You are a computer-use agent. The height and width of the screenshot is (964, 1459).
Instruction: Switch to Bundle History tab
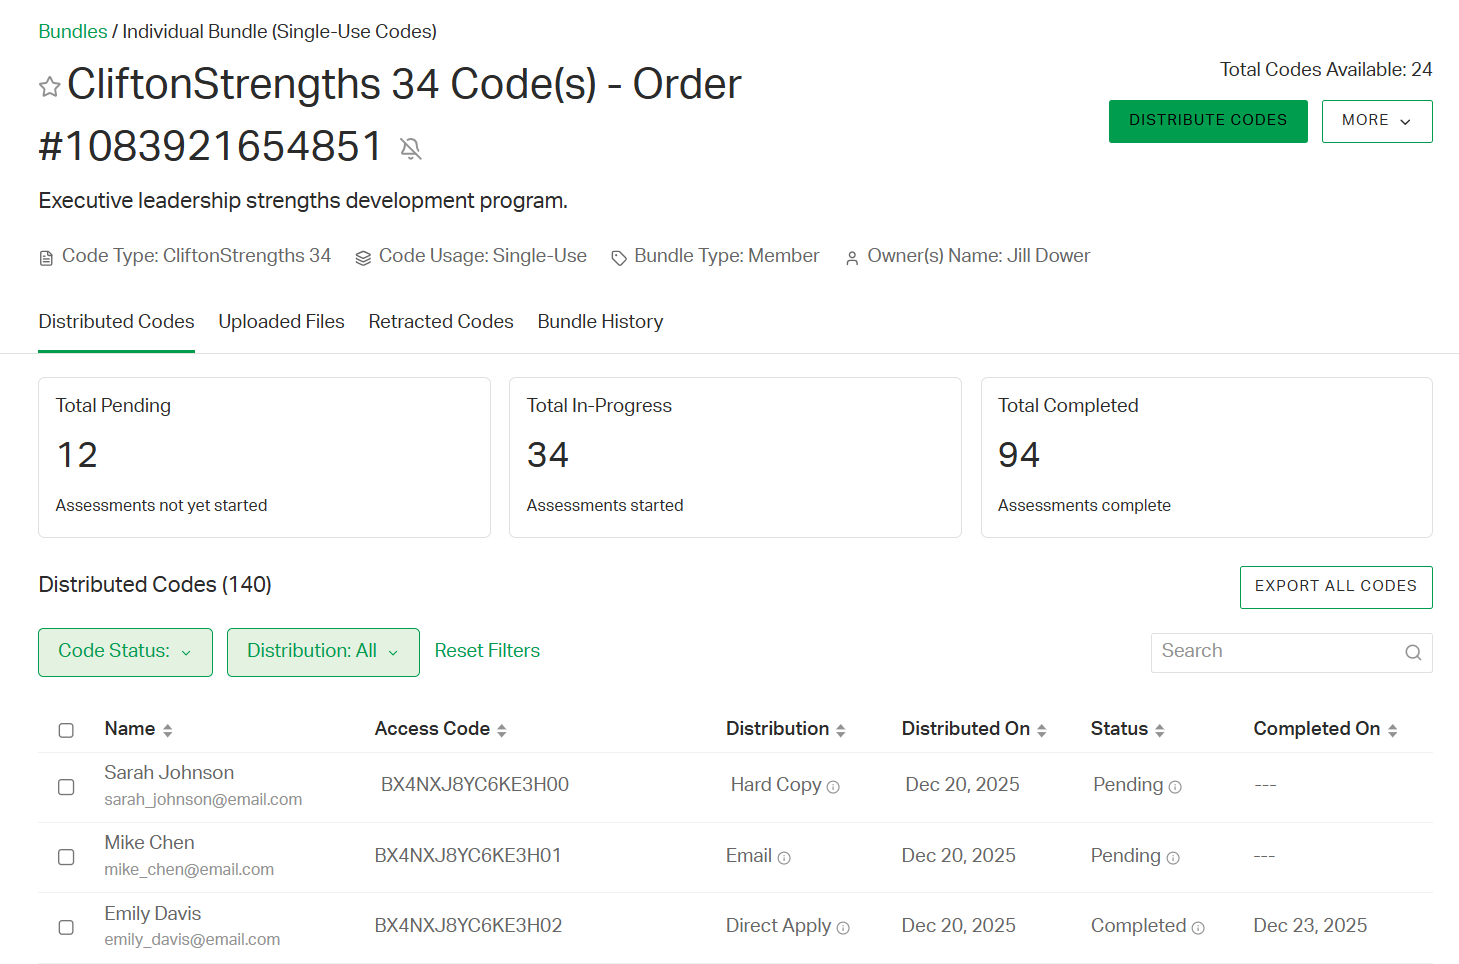pyautogui.click(x=600, y=322)
